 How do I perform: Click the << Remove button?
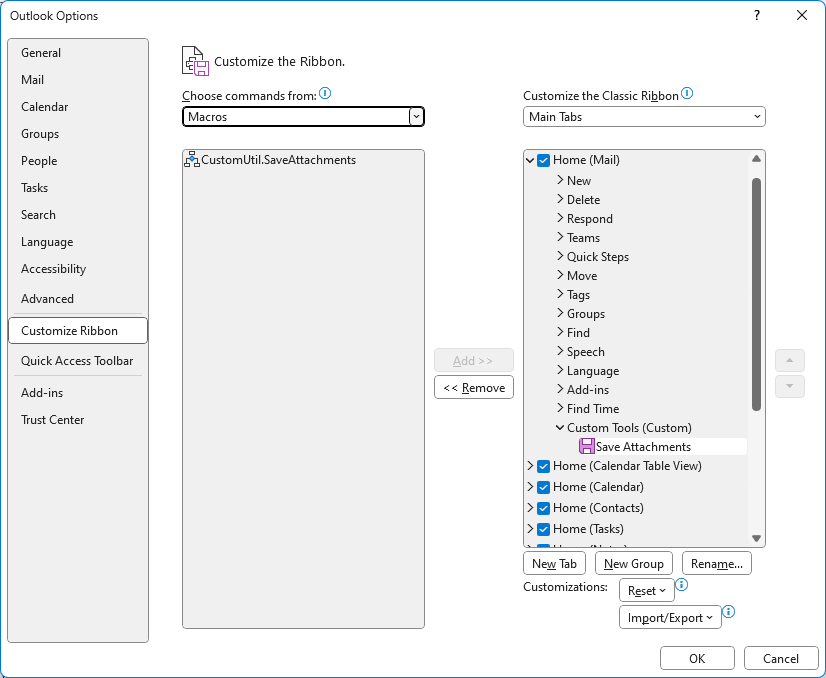coord(474,388)
